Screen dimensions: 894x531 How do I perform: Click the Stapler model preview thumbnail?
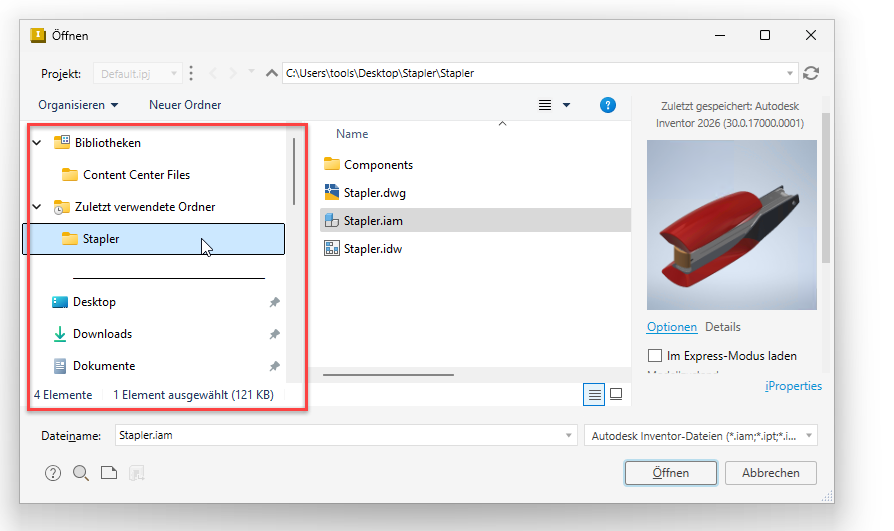click(x=732, y=225)
